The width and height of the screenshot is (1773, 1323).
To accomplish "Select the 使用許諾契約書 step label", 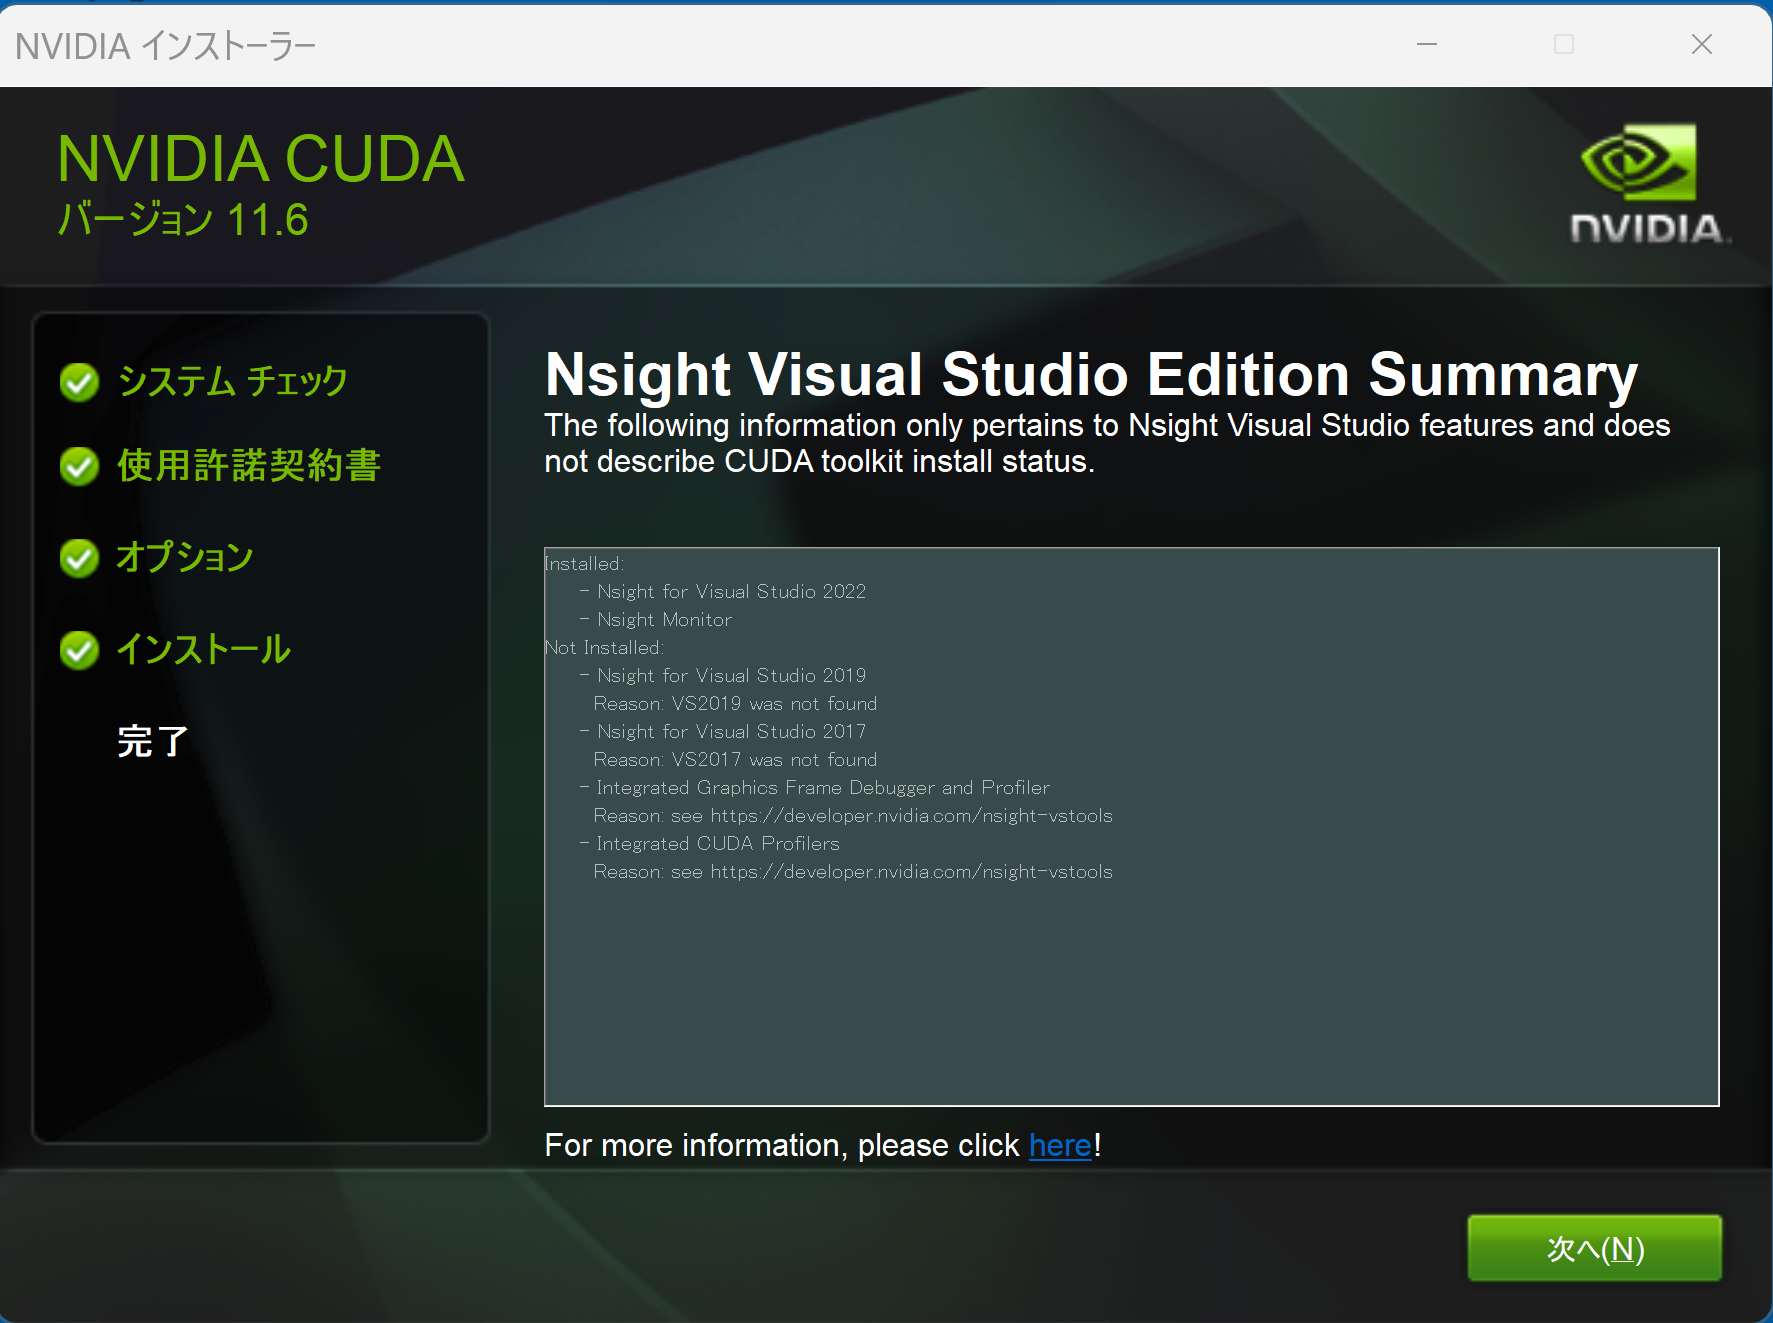I will 249,465.
